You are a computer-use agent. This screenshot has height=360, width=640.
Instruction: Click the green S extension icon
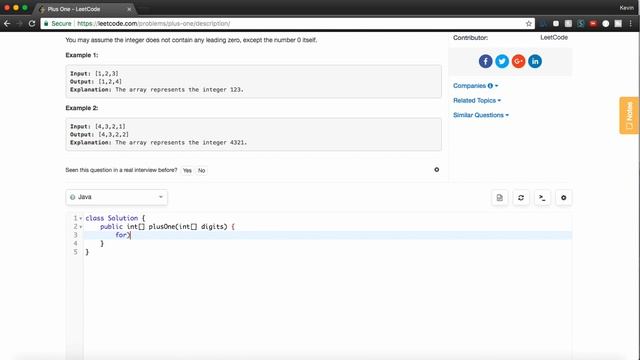click(x=581, y=24)
